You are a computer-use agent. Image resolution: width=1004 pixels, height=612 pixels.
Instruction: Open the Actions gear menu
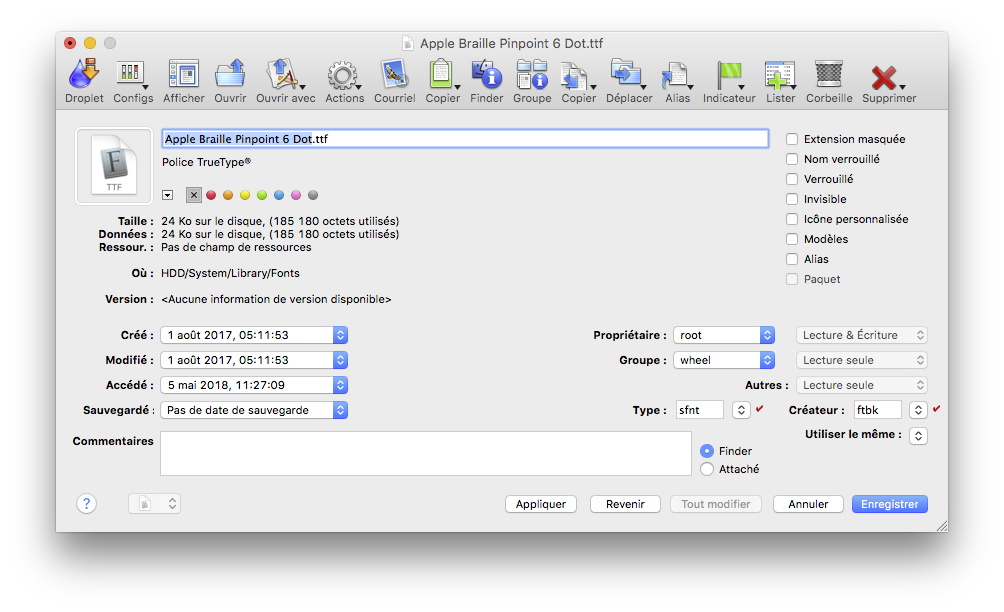point(344,76)
